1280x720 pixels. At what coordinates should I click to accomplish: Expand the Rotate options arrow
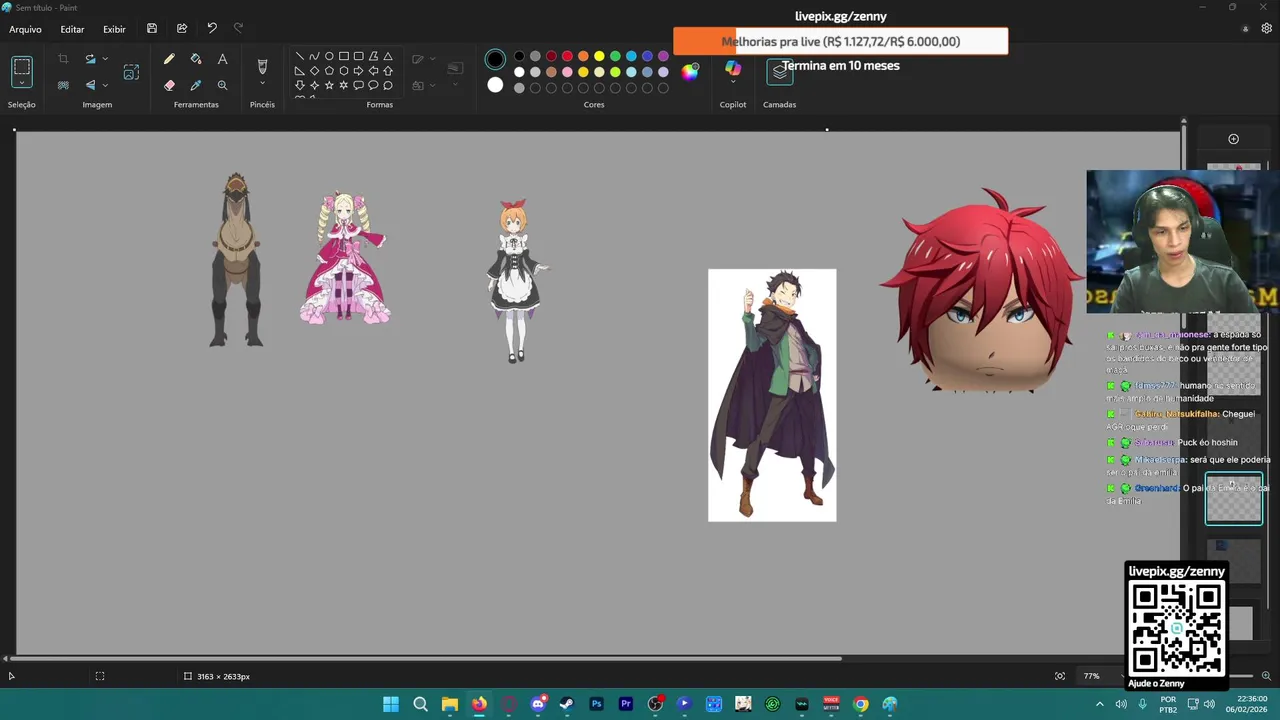click(105, 59)
